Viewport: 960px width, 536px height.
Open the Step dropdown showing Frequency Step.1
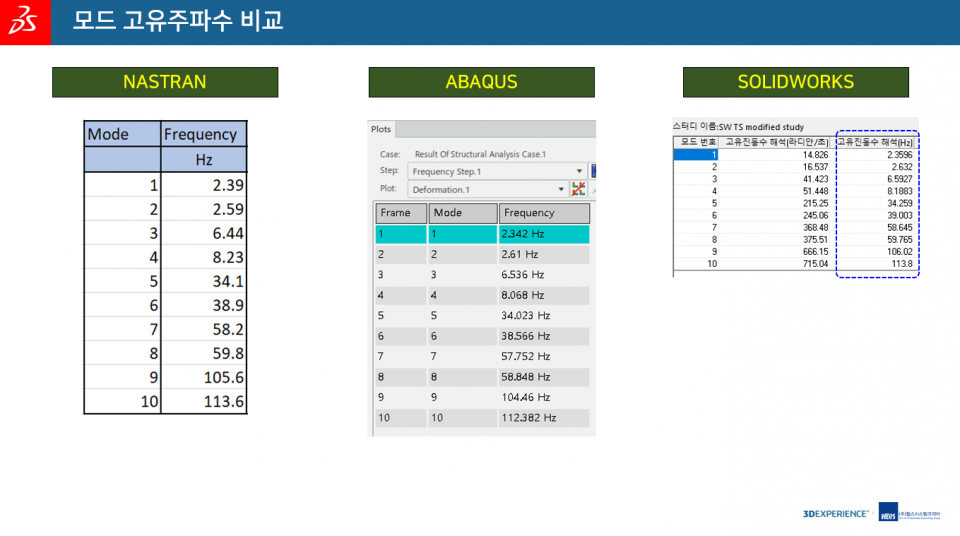click(497, 172)
